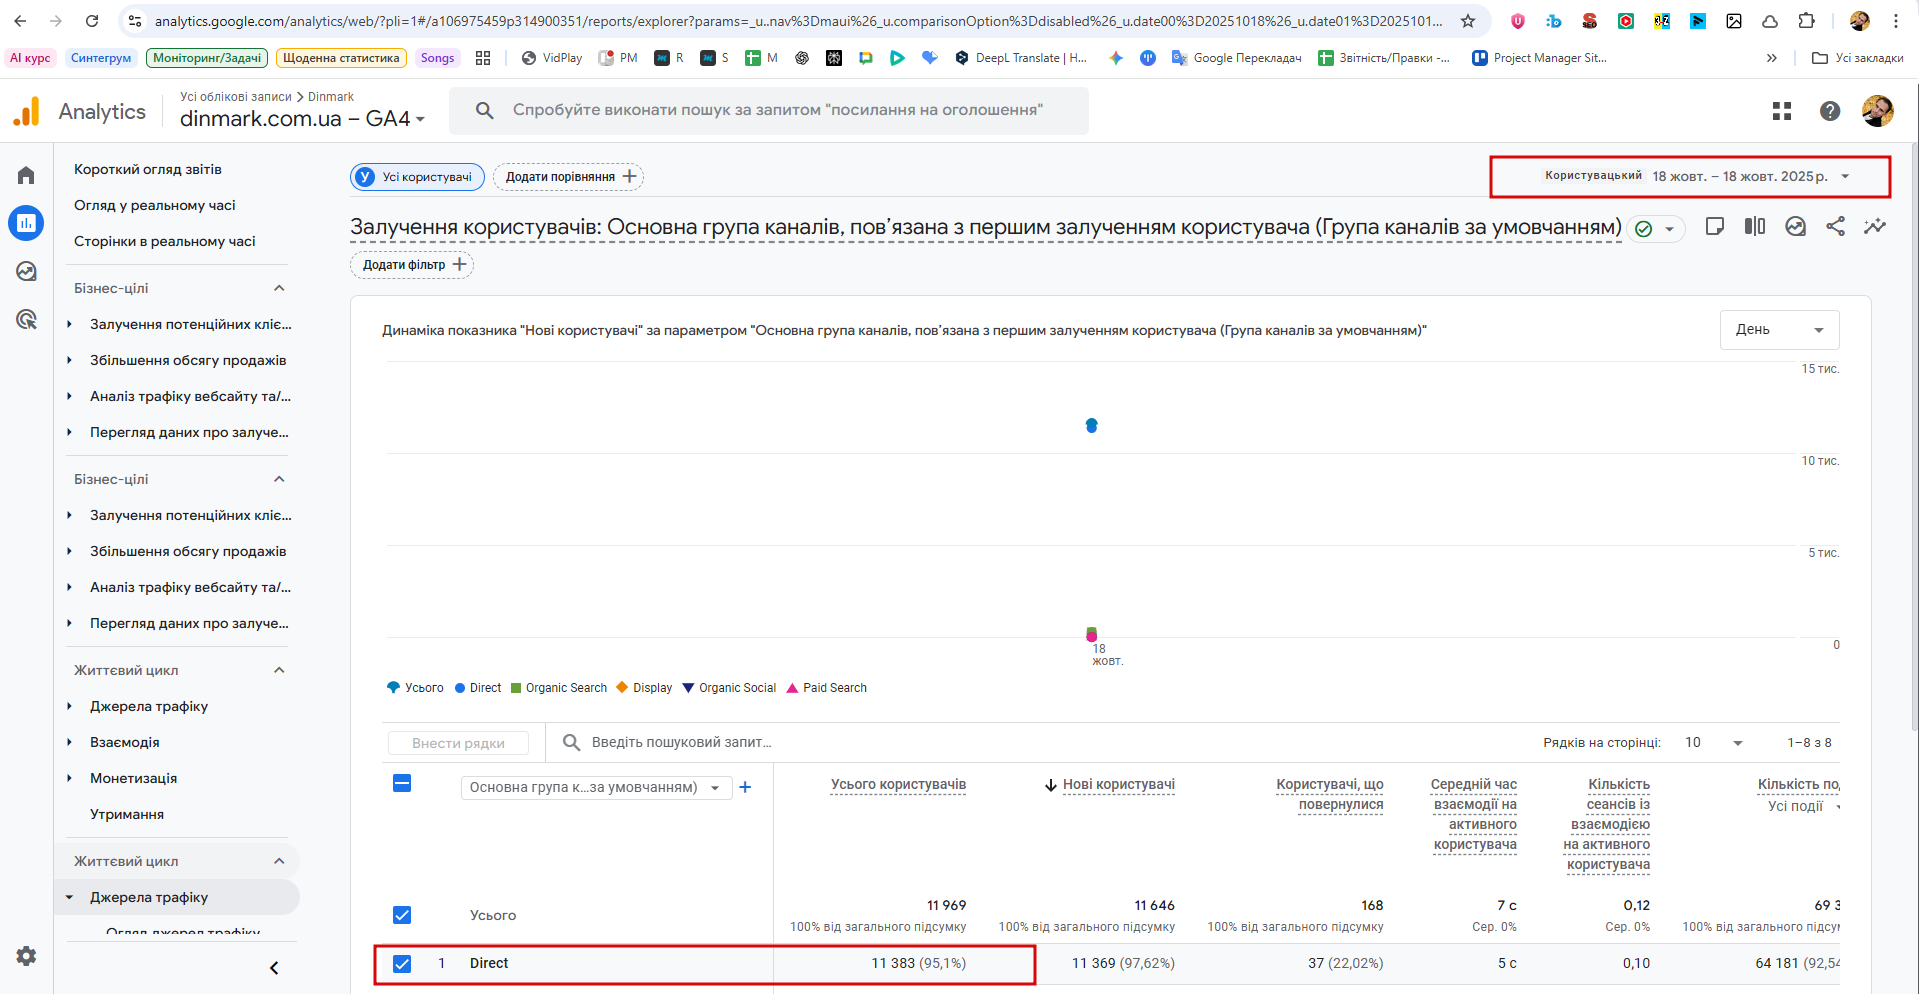This screenshot has height=994, width=1919.
Task: Open the Chrome extensions puzzle icon
Action: [1806, 21]
